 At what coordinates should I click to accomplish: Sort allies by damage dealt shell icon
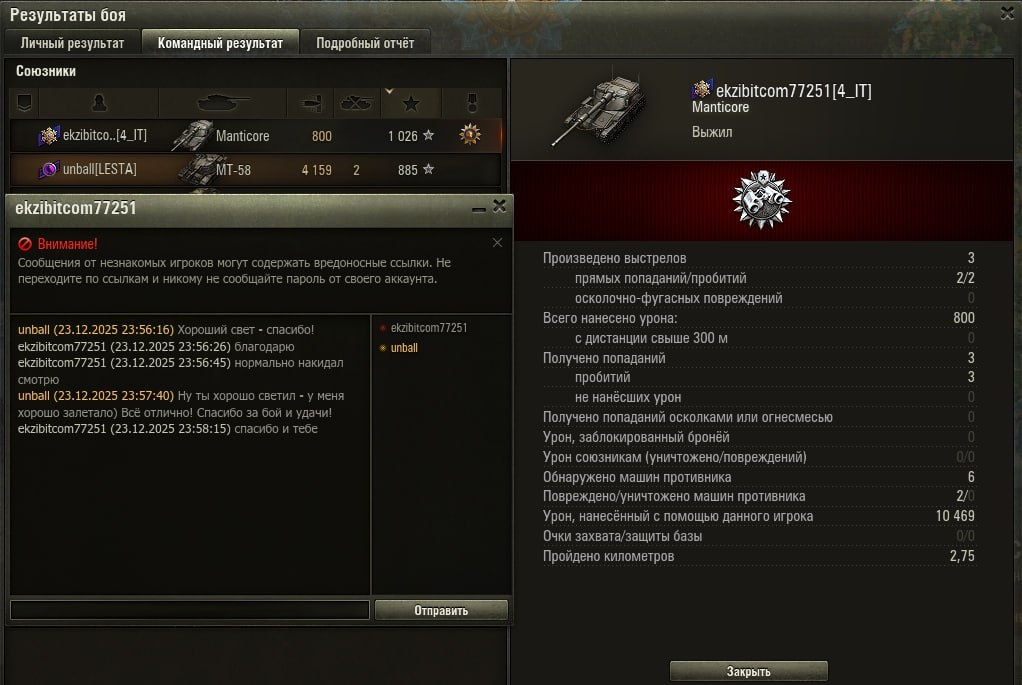coord(312,103)
